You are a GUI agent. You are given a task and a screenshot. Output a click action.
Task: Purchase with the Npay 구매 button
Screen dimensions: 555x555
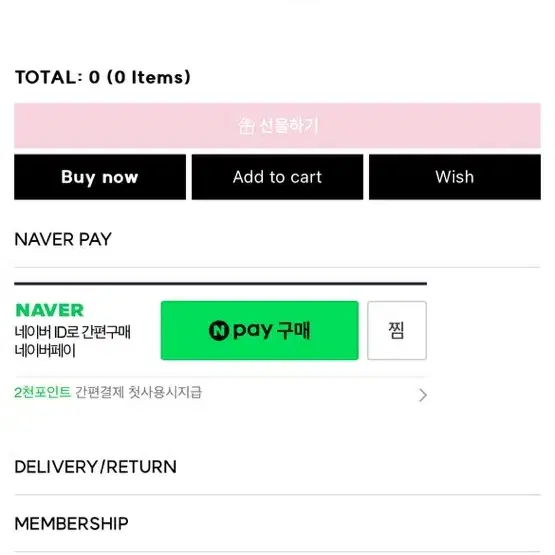[259, 331]
